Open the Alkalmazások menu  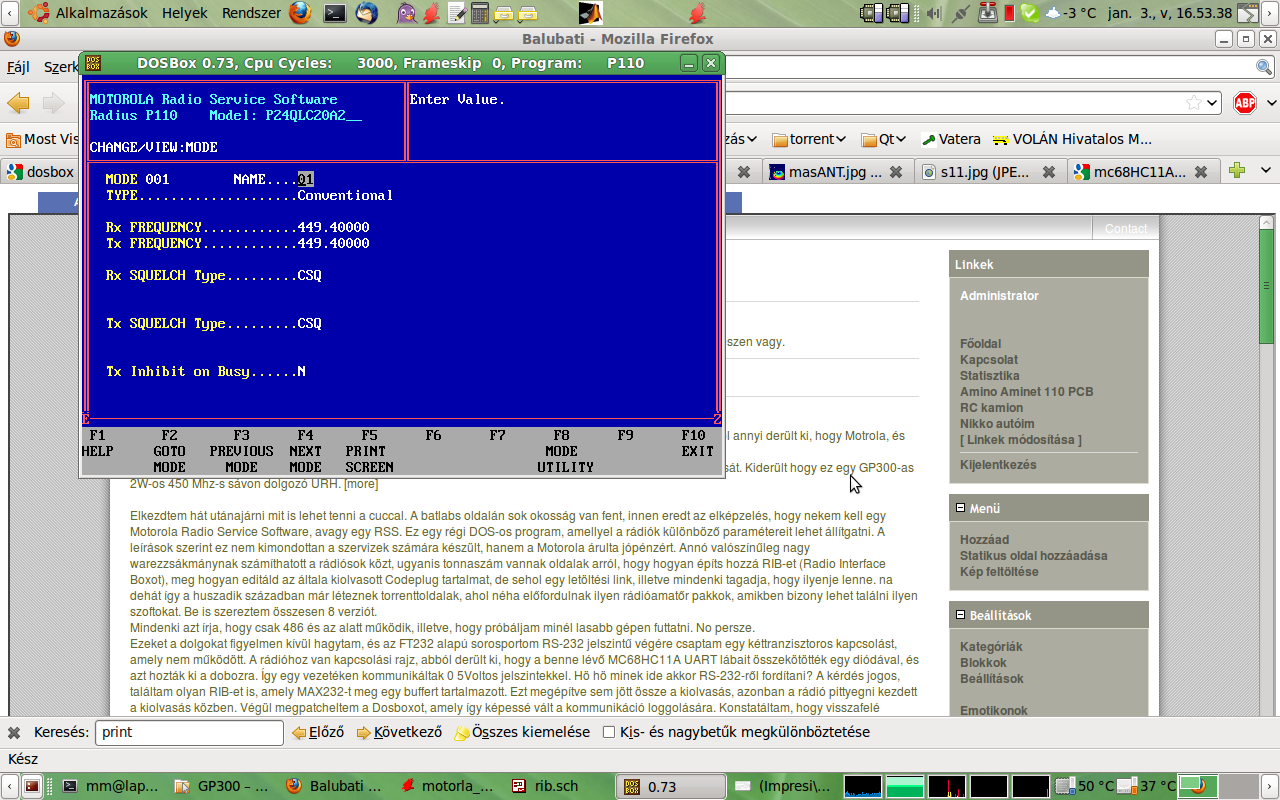click(x=102, y=13)
